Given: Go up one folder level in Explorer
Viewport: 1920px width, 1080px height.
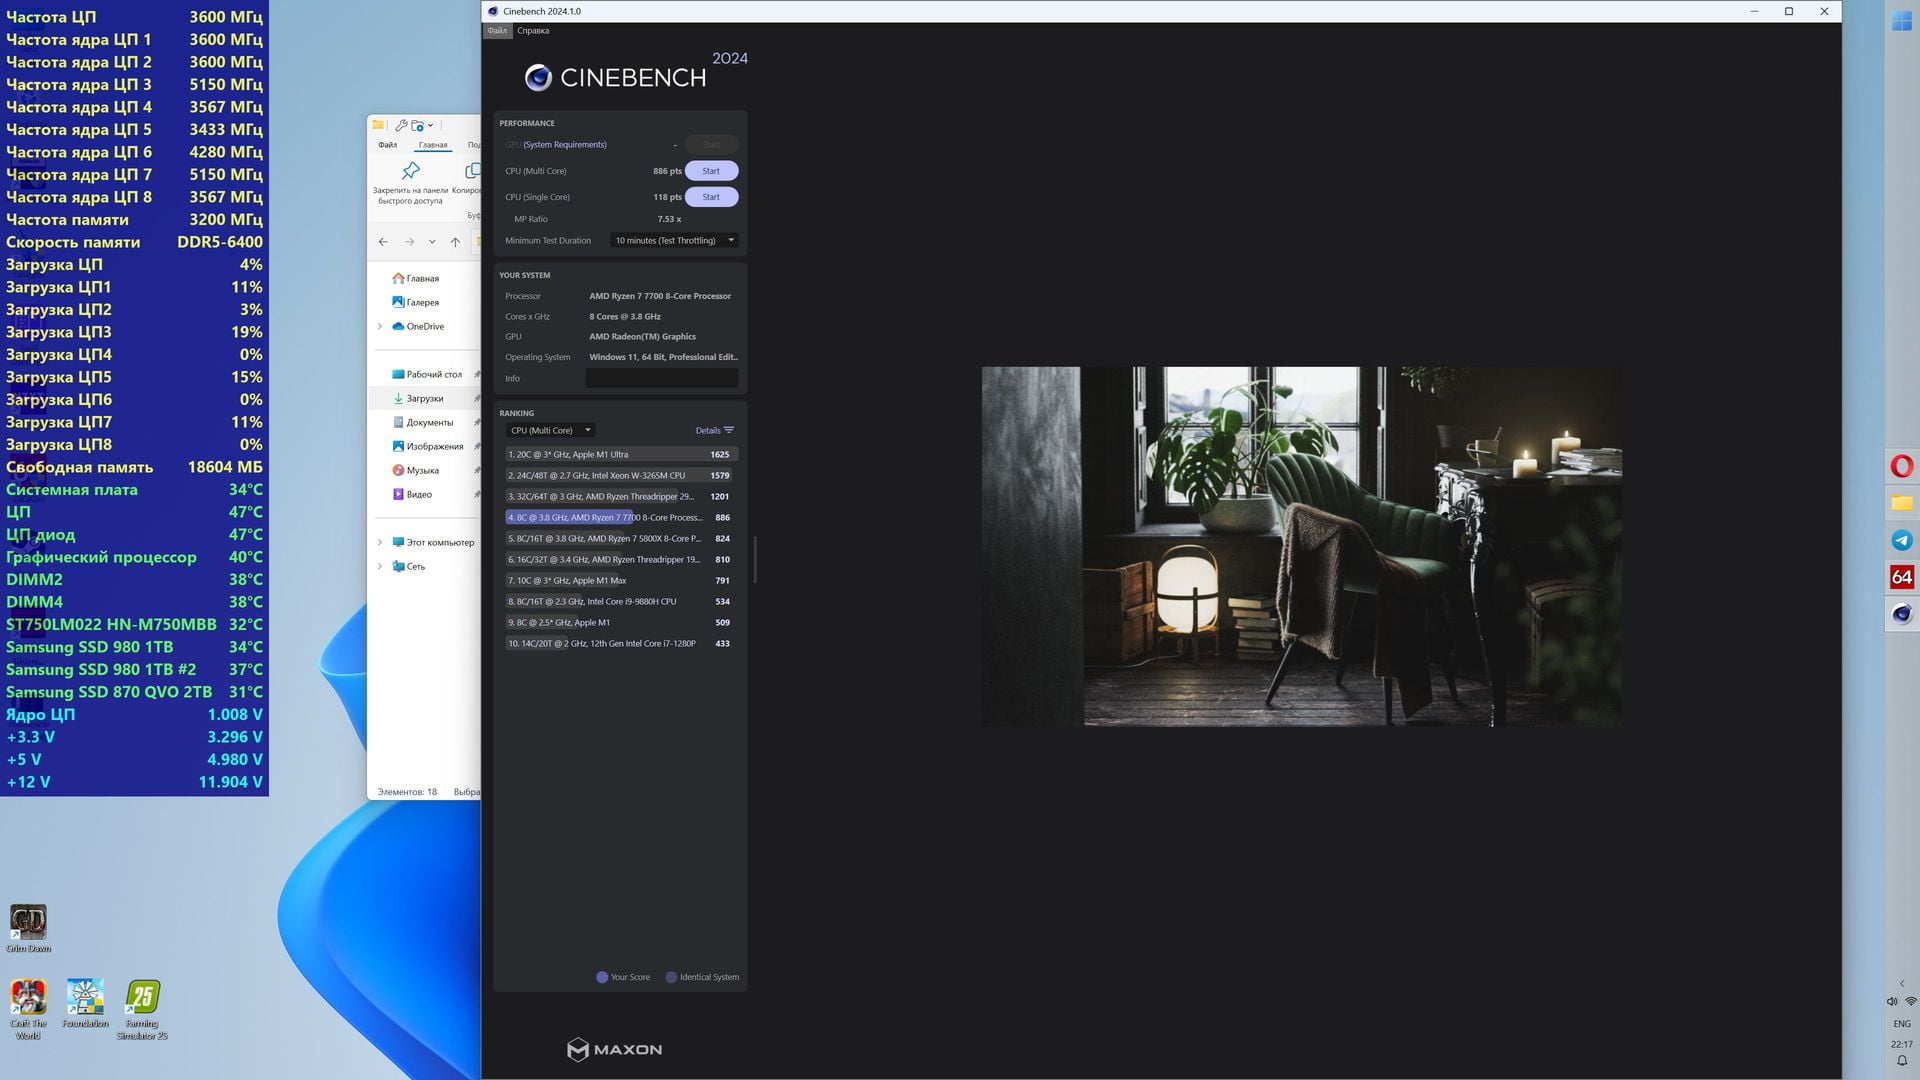Looking at the screenshot, I should pyautogui.click(x=455, y=242).
